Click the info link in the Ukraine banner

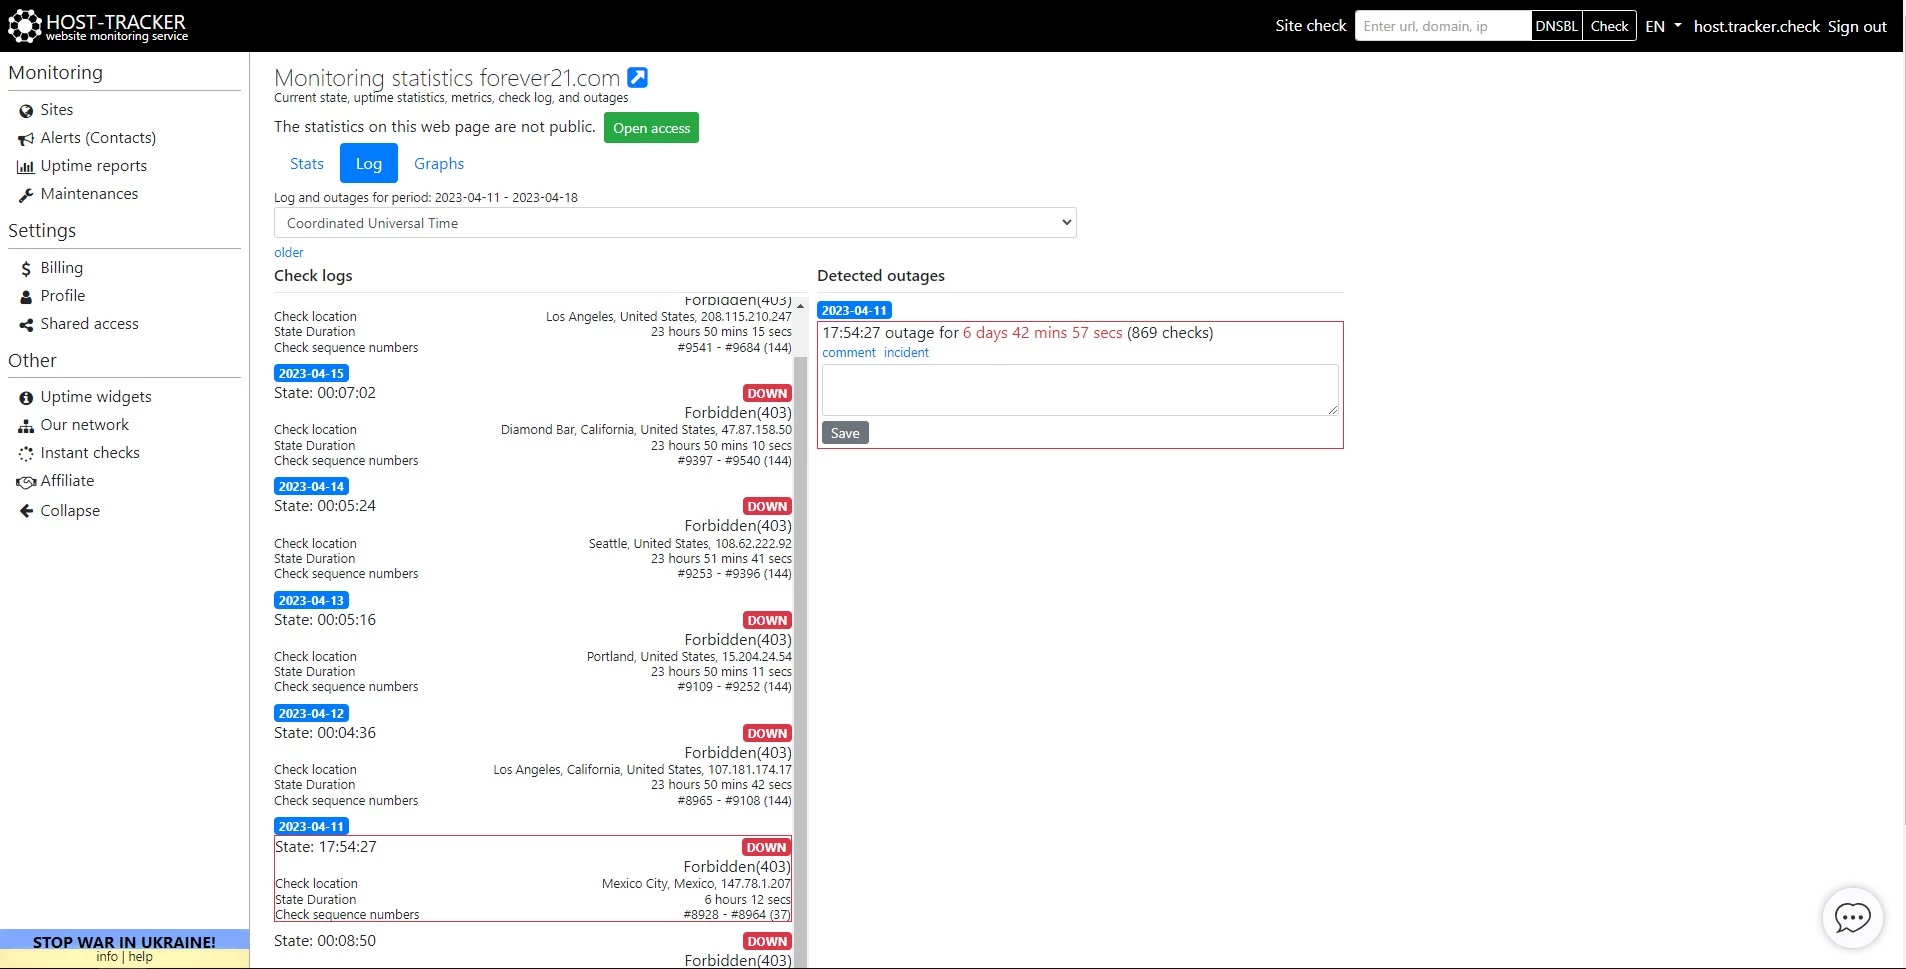106,957
